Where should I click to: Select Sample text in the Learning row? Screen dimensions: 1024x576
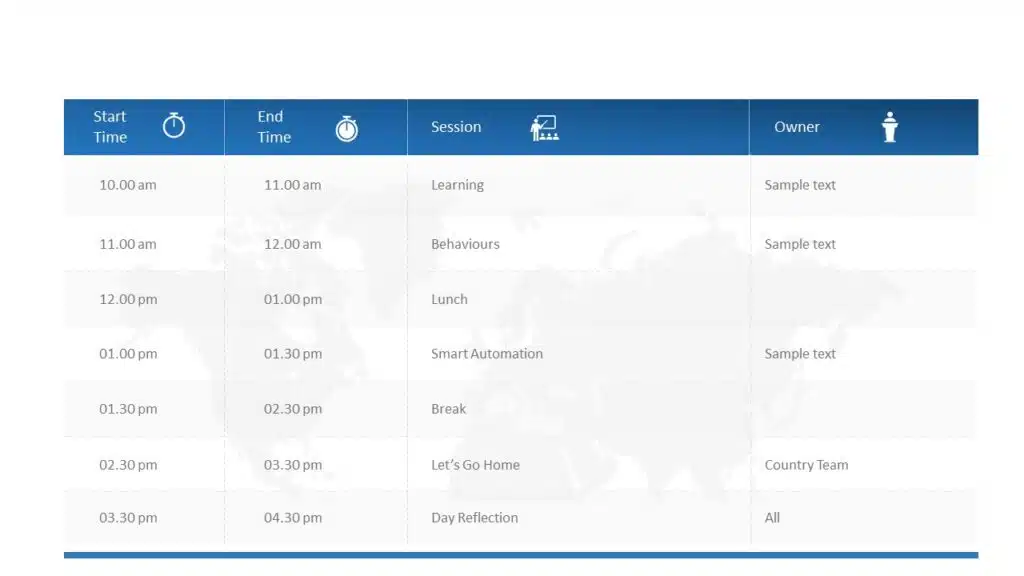pyautogui.click(x=800, y=185)
